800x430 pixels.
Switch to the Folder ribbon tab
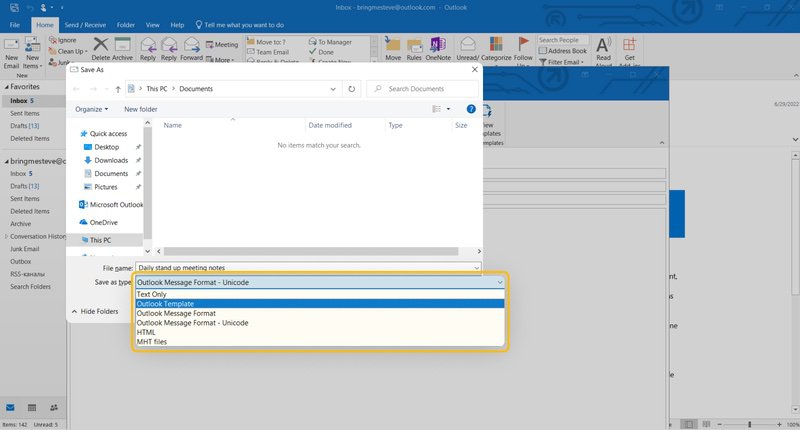(126, 25)
